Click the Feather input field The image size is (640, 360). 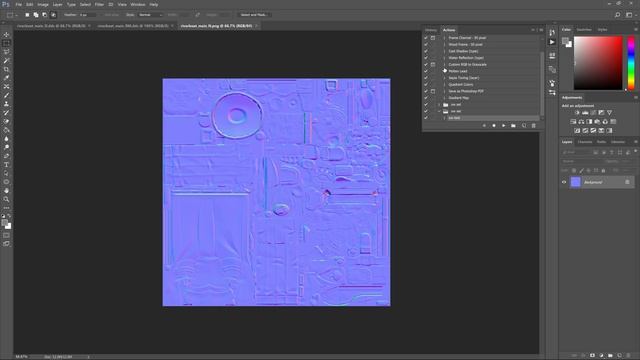pos(87,15)
